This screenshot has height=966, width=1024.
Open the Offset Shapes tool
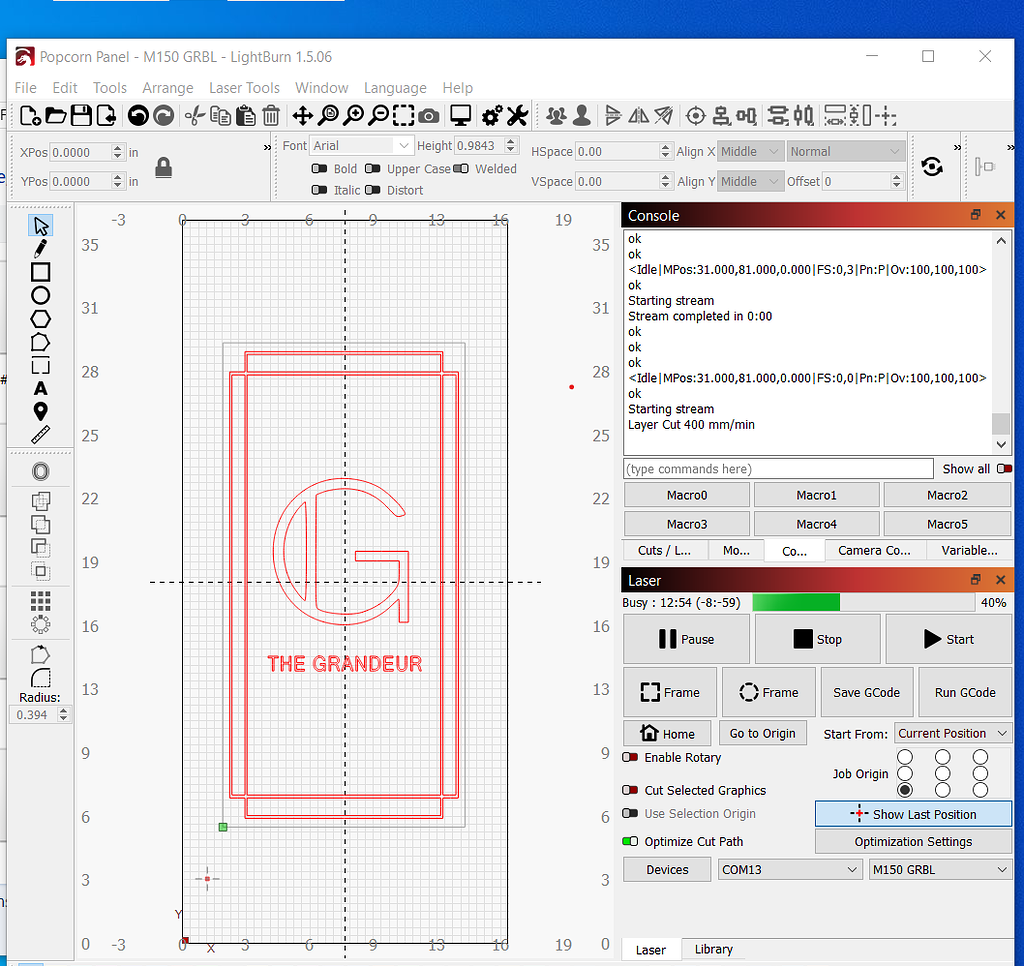pyautogui.click(x=40, y=472)
